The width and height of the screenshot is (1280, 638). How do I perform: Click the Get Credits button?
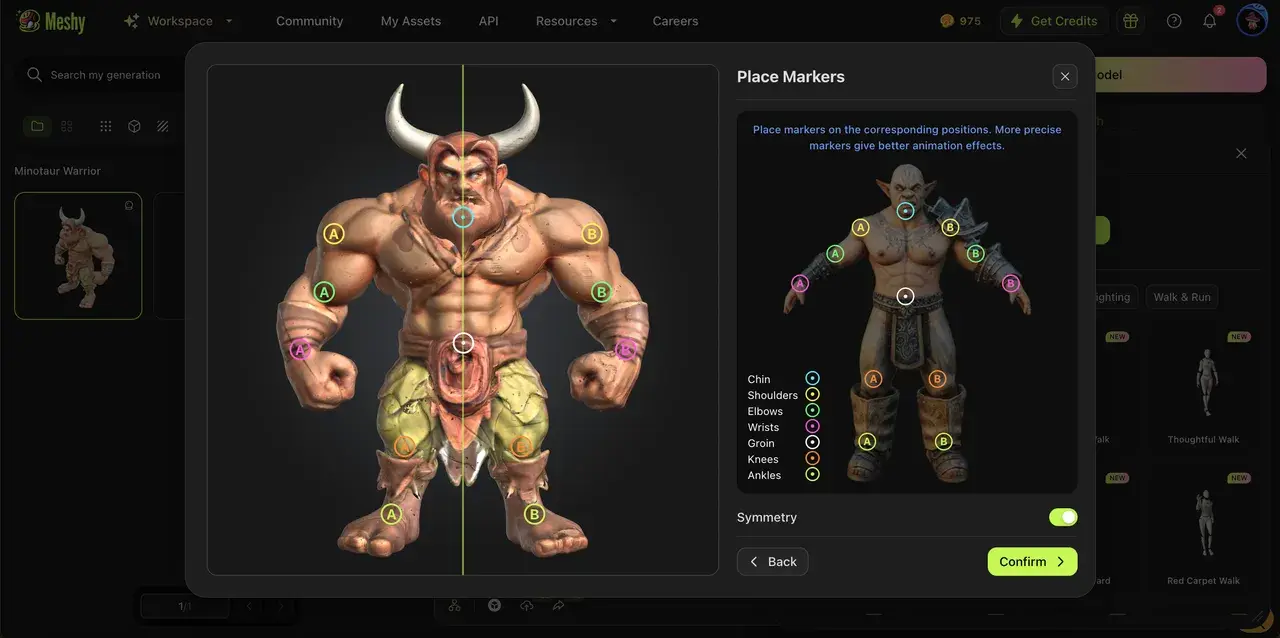(x=1053, y=21)
